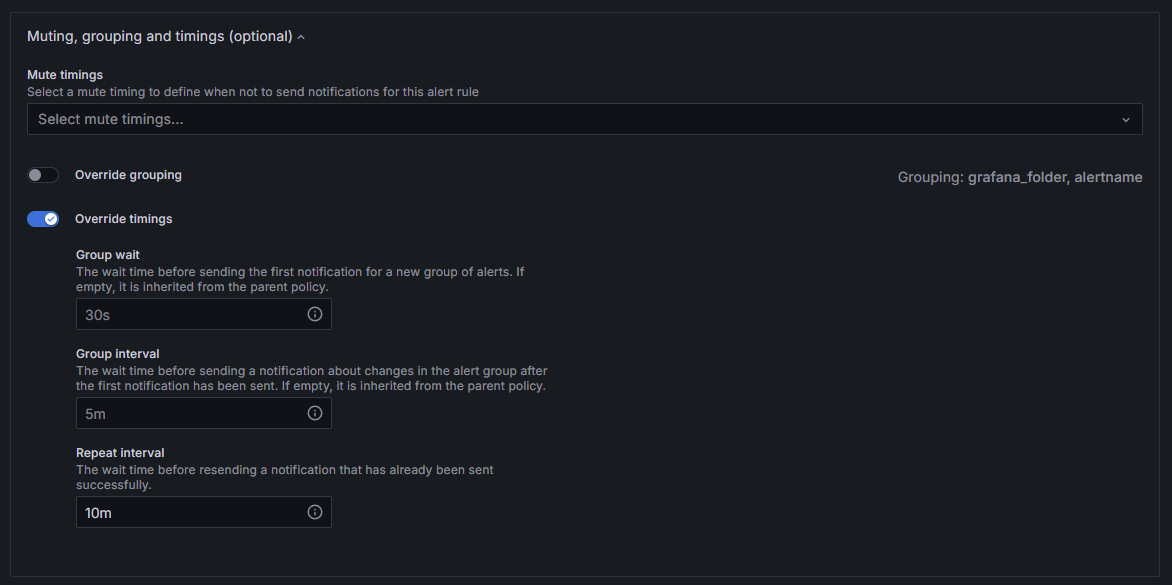The height and width of the screenshot is (585, 1172).
Task: Click the Override grouping label text
Action: 128,175
